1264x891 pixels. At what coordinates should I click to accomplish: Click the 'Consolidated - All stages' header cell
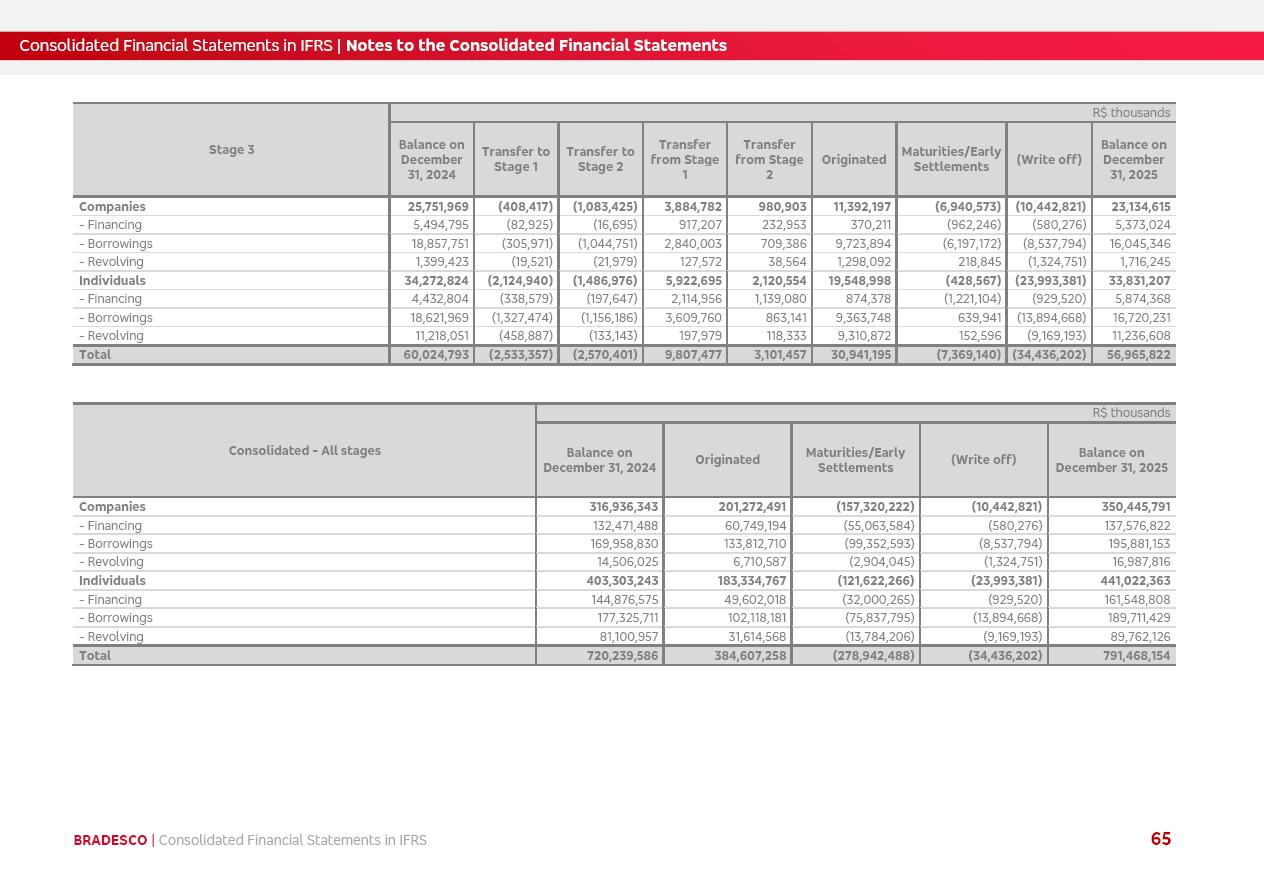pyautogui.click(x=304, y=451)
